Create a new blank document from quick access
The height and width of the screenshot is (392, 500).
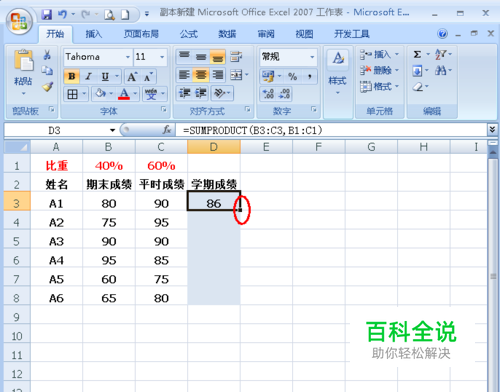pyautogui.click(x=125, y=15)
